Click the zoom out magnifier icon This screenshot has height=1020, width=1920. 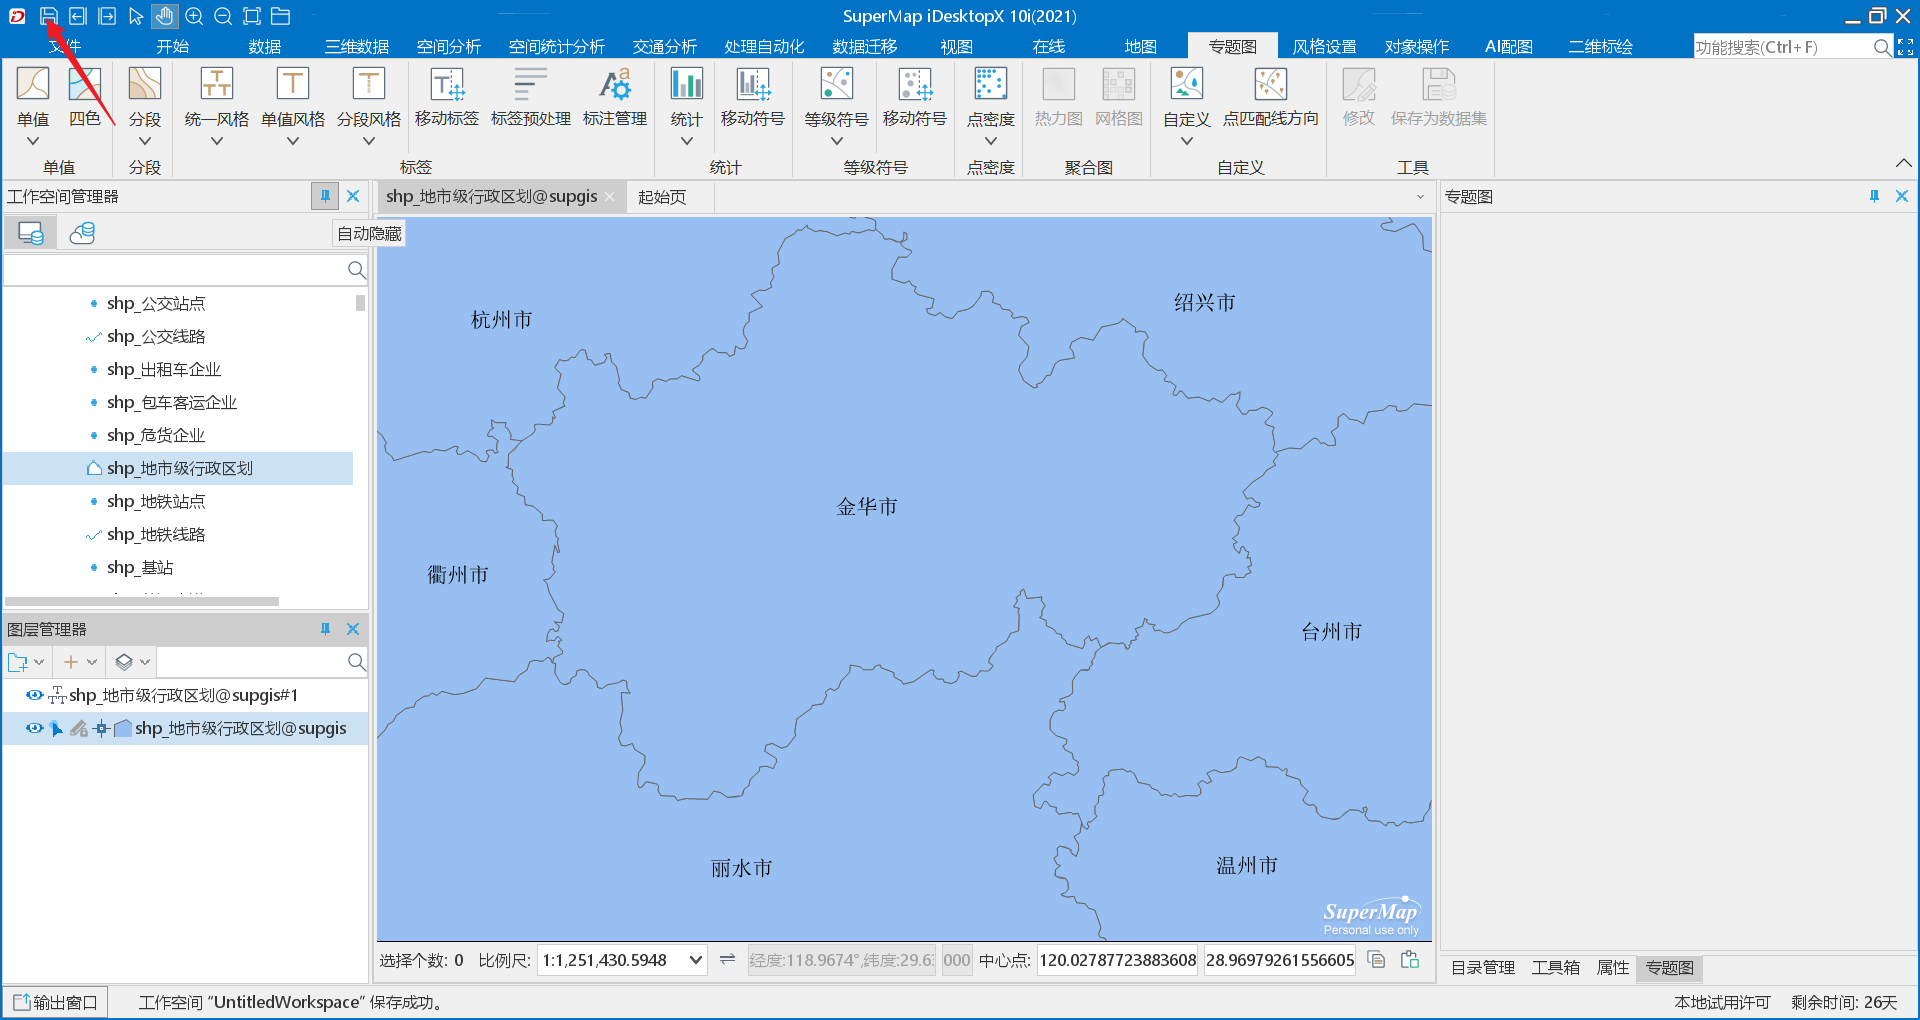pos(223,16)
